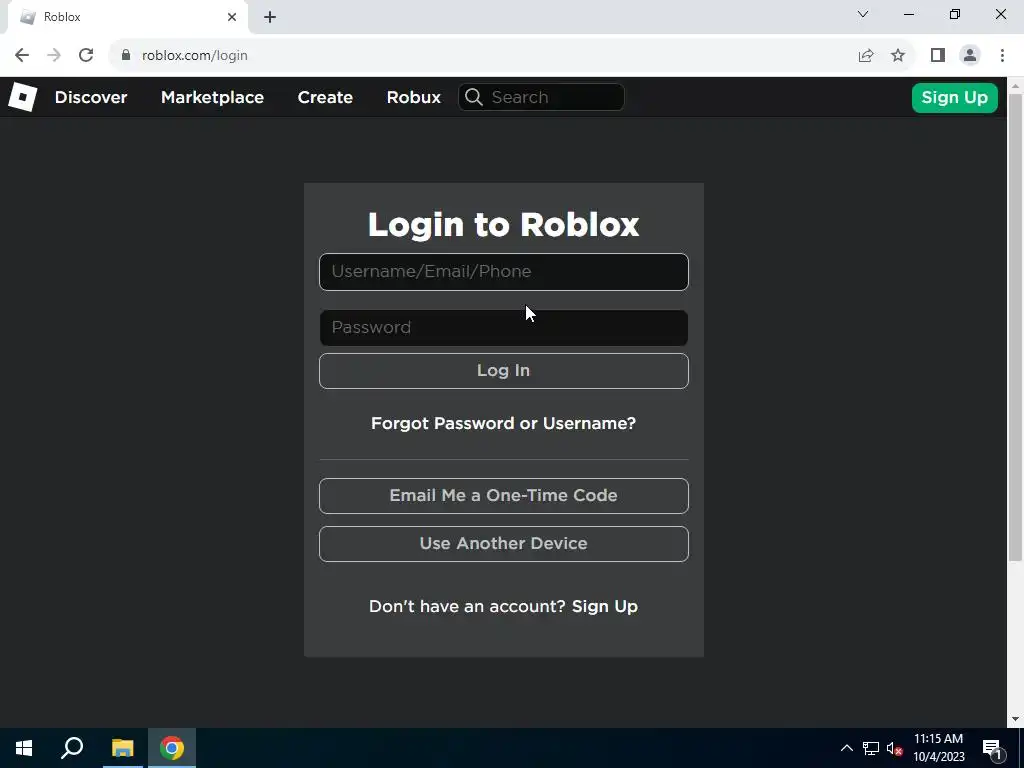Open the Robux page

(413, 97)
